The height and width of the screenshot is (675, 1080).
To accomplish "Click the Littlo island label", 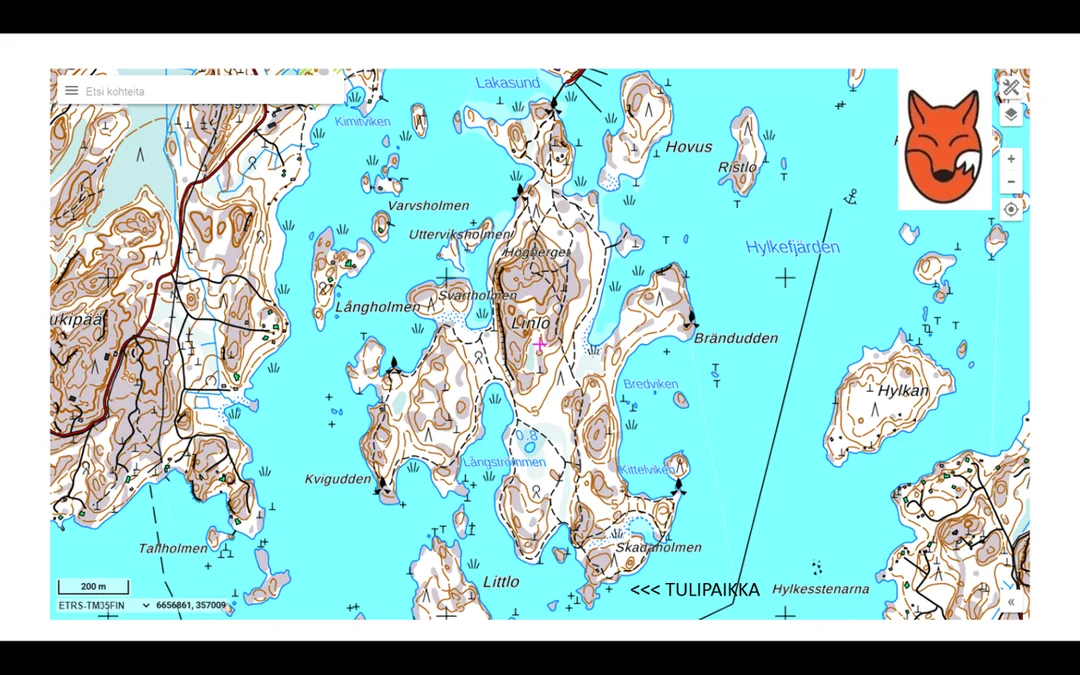I will point(501,582).
